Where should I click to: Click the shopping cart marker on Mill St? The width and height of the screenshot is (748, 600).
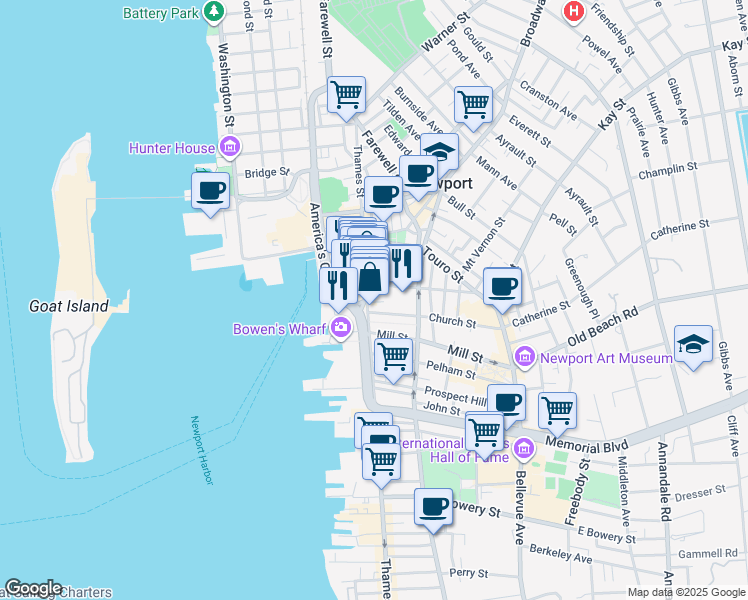pos(394,355)
